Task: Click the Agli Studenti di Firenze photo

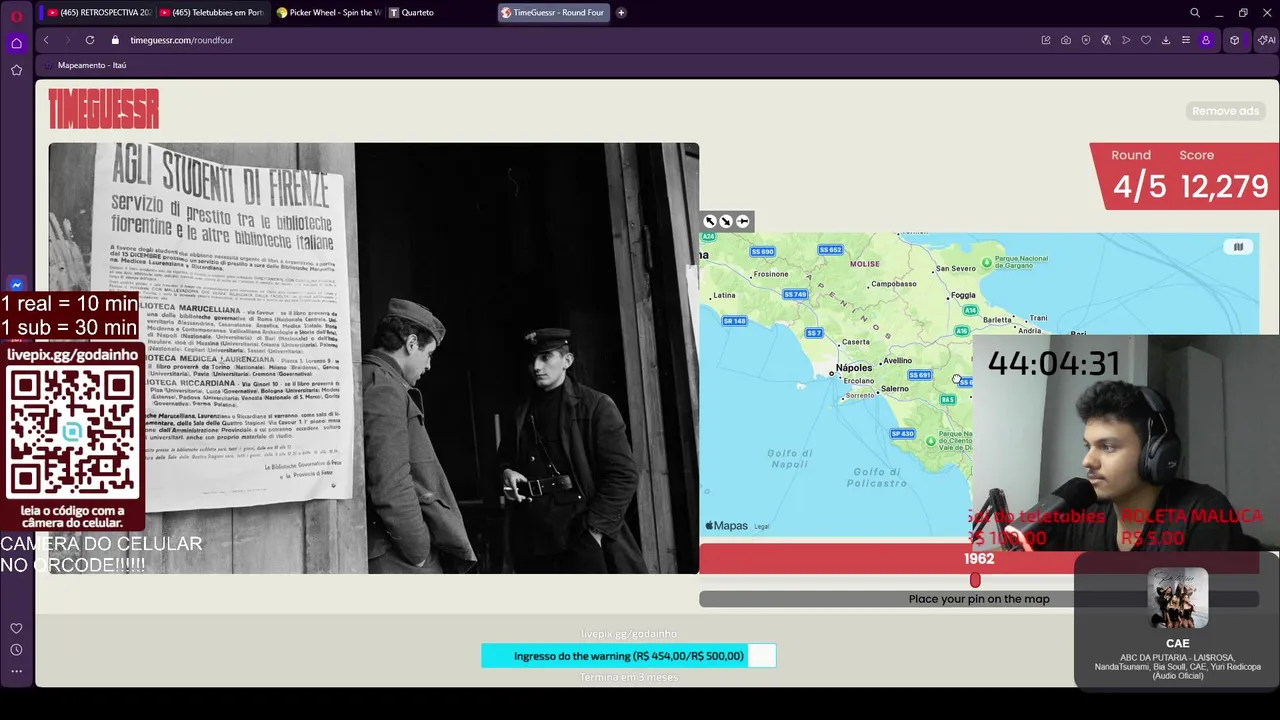Action: tap(374, 358)
